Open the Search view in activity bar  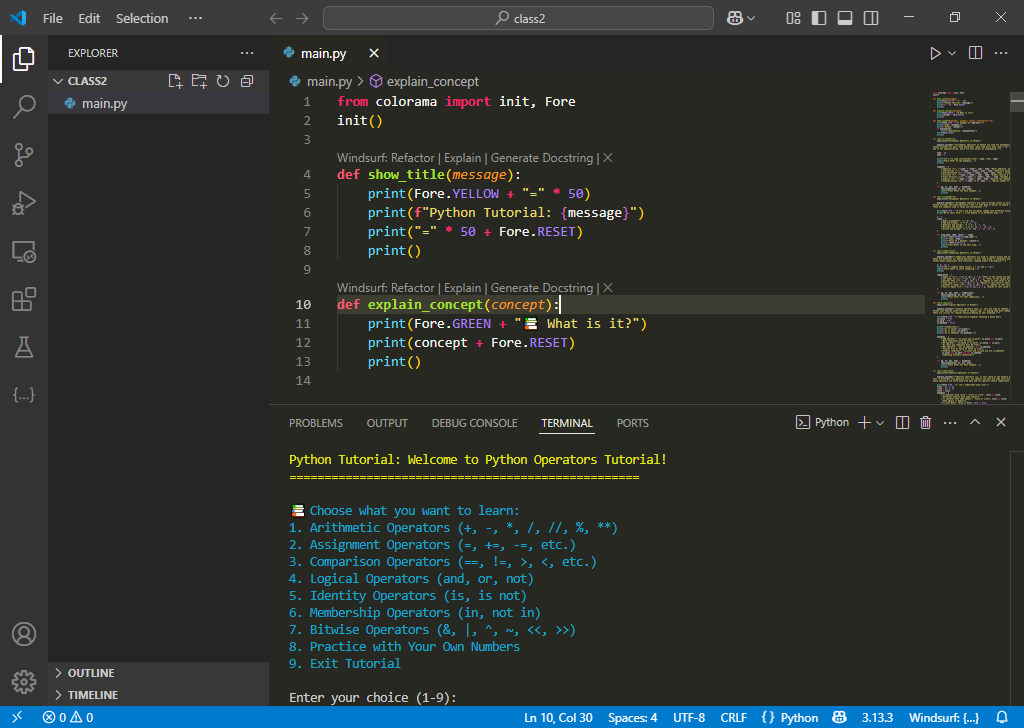tap(24, 106)
